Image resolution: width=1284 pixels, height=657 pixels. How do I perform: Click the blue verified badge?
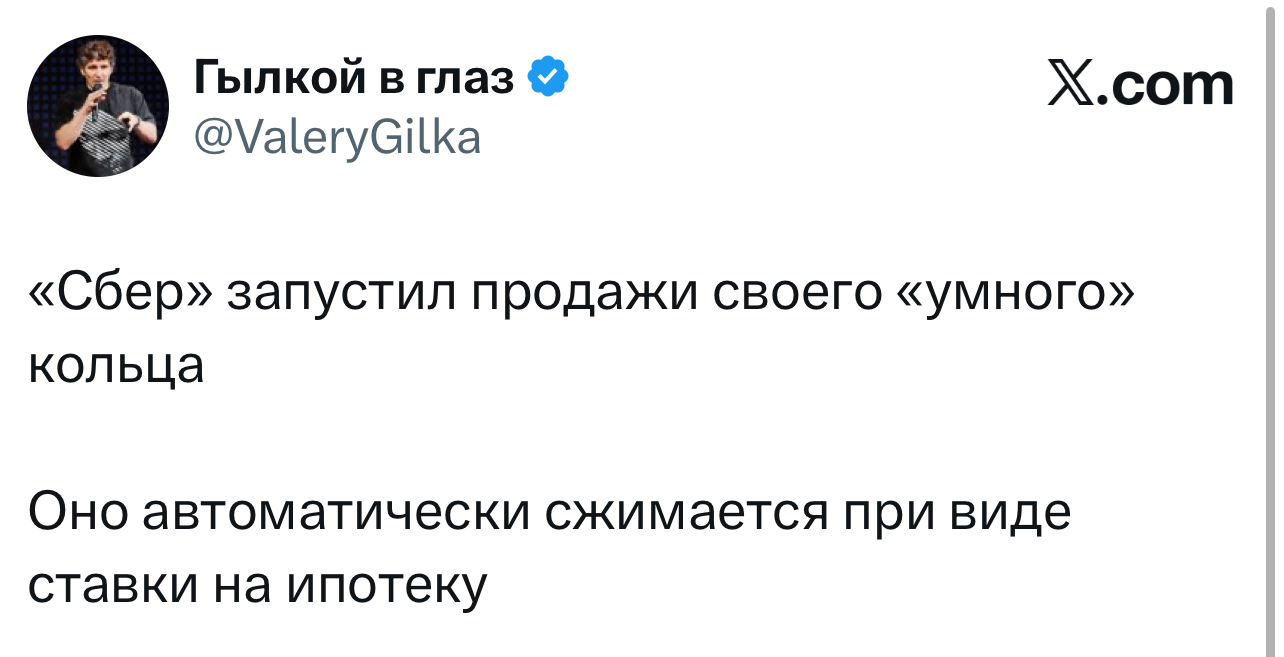click(548, 77)
